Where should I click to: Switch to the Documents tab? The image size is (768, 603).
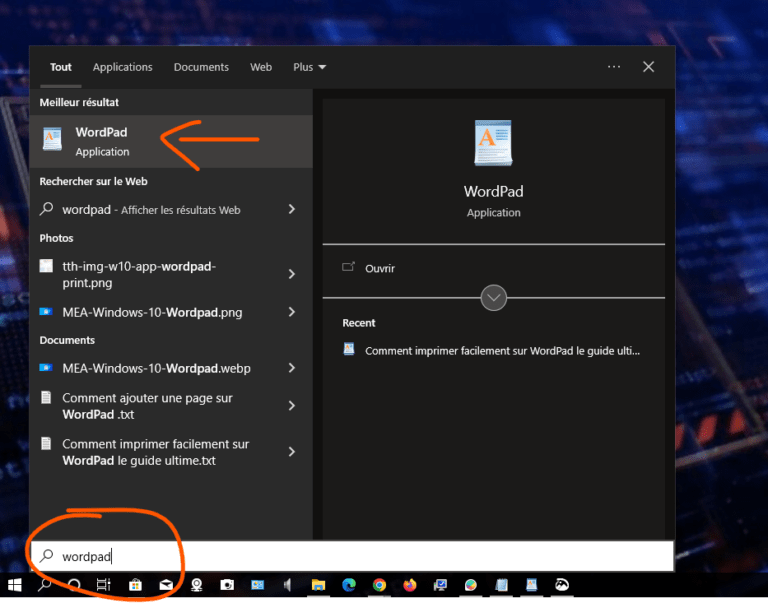pos(201,67)
